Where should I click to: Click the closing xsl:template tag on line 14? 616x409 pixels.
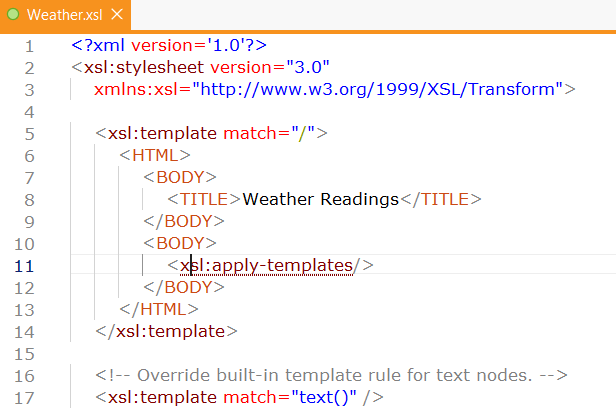click(167, 331)
